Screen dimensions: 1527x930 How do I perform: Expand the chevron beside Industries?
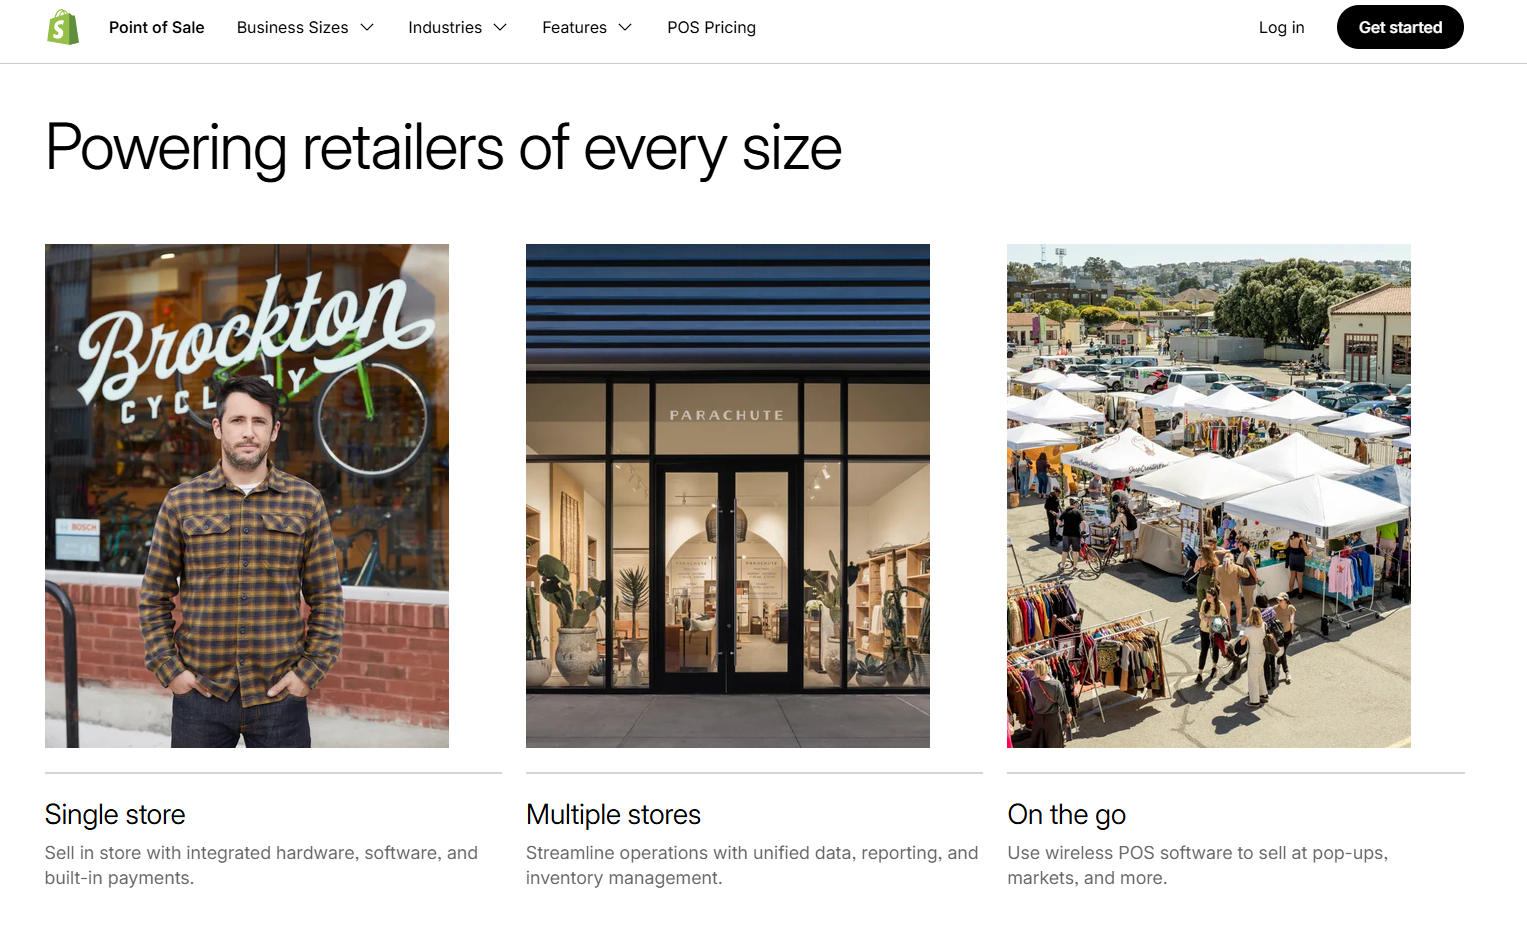click(500, 27)
